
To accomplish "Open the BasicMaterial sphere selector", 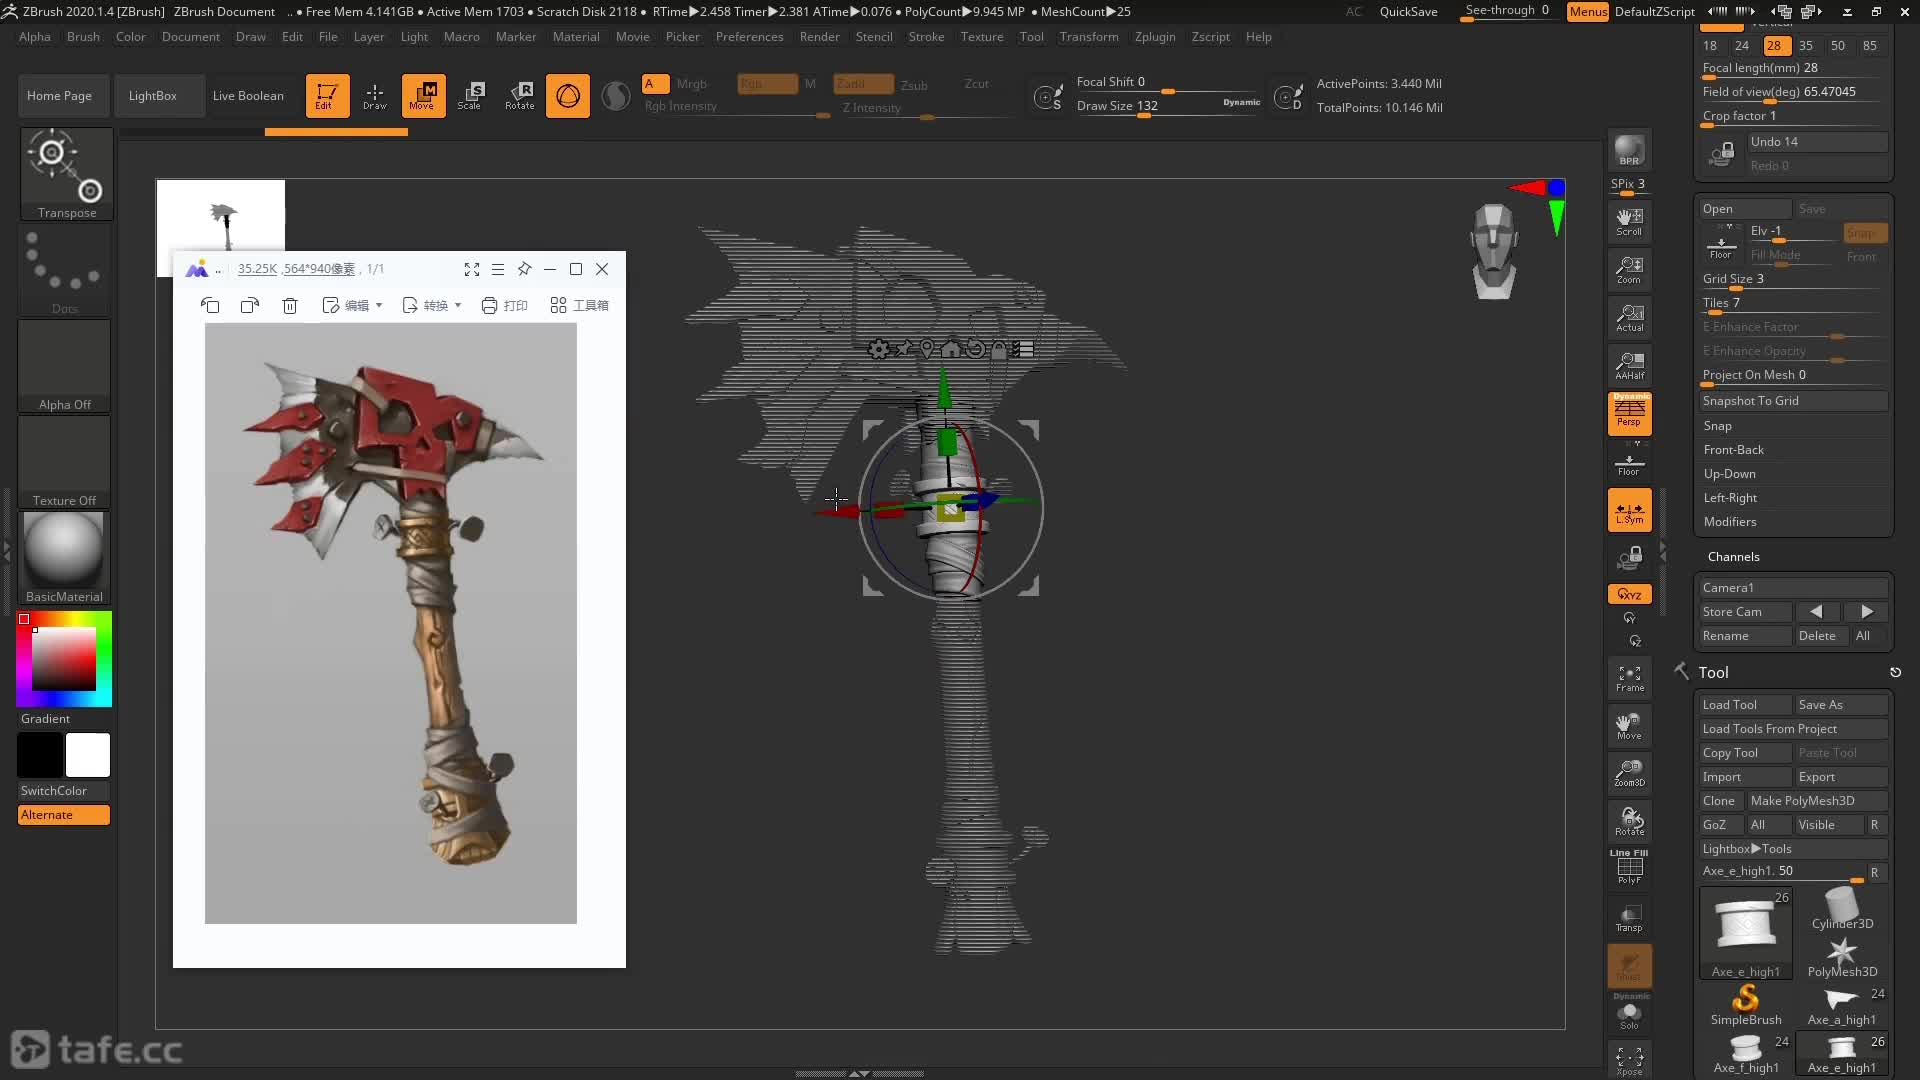I will point(64,558).
